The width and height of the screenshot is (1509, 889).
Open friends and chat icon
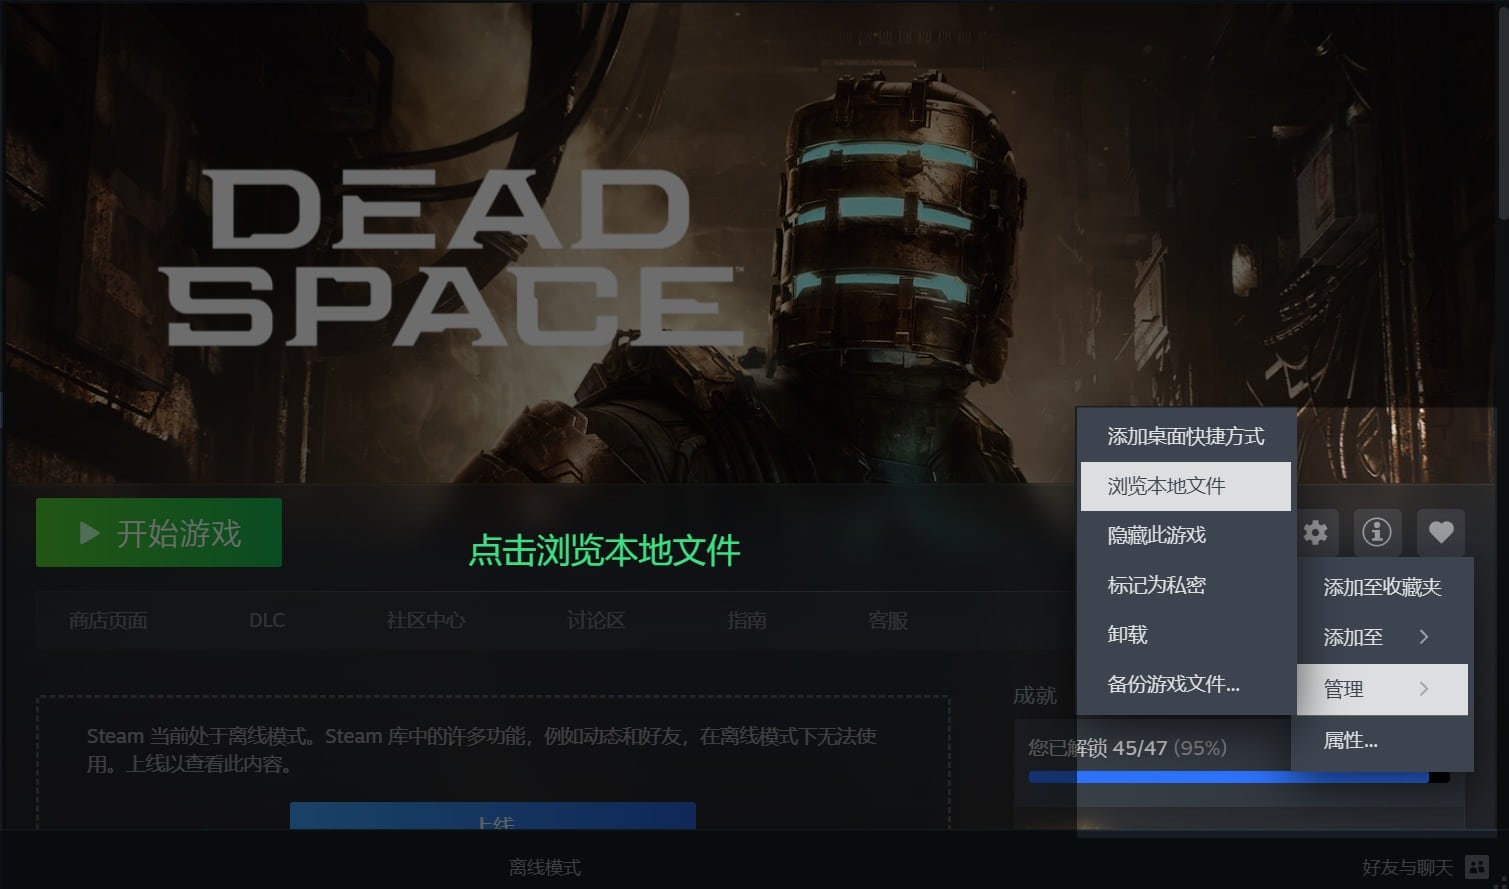click(1476, 867)
